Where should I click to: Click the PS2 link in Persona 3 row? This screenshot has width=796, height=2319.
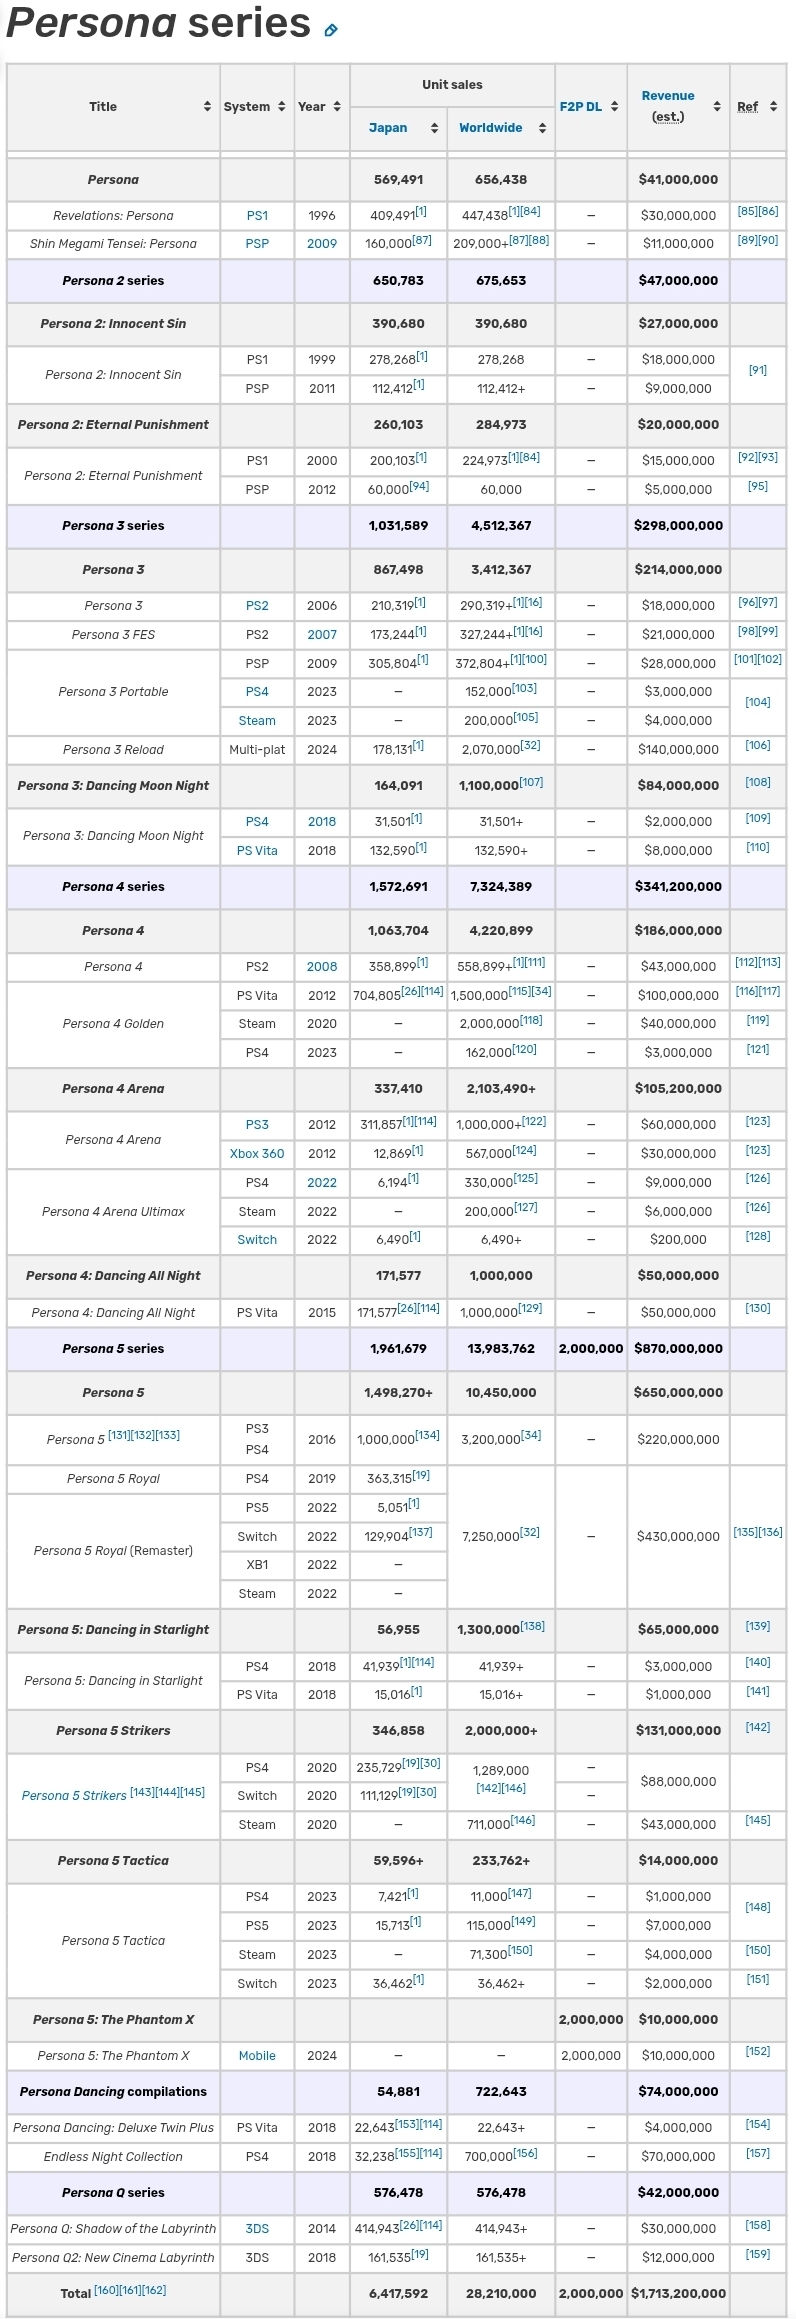tap(257, 606)
